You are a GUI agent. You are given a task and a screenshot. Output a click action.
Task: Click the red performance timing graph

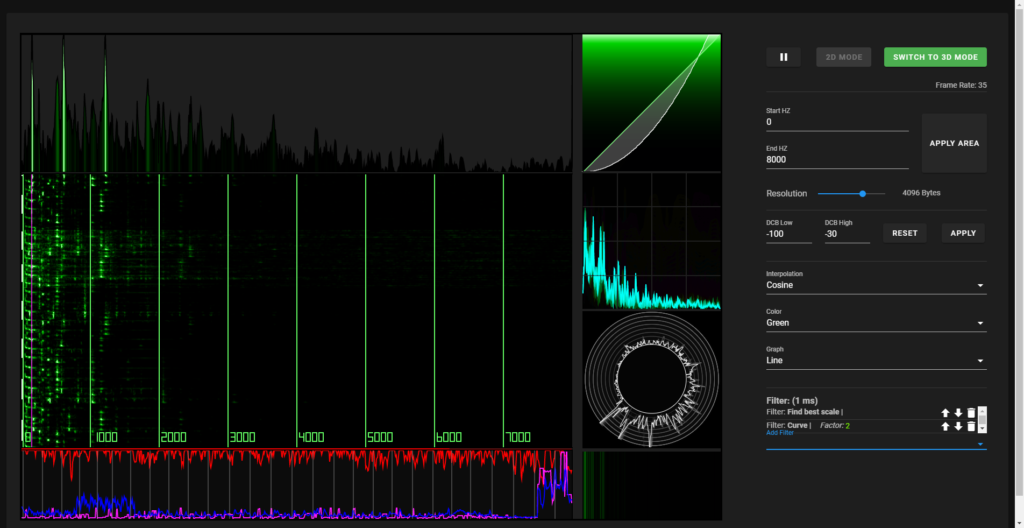[x=296, y=484]
